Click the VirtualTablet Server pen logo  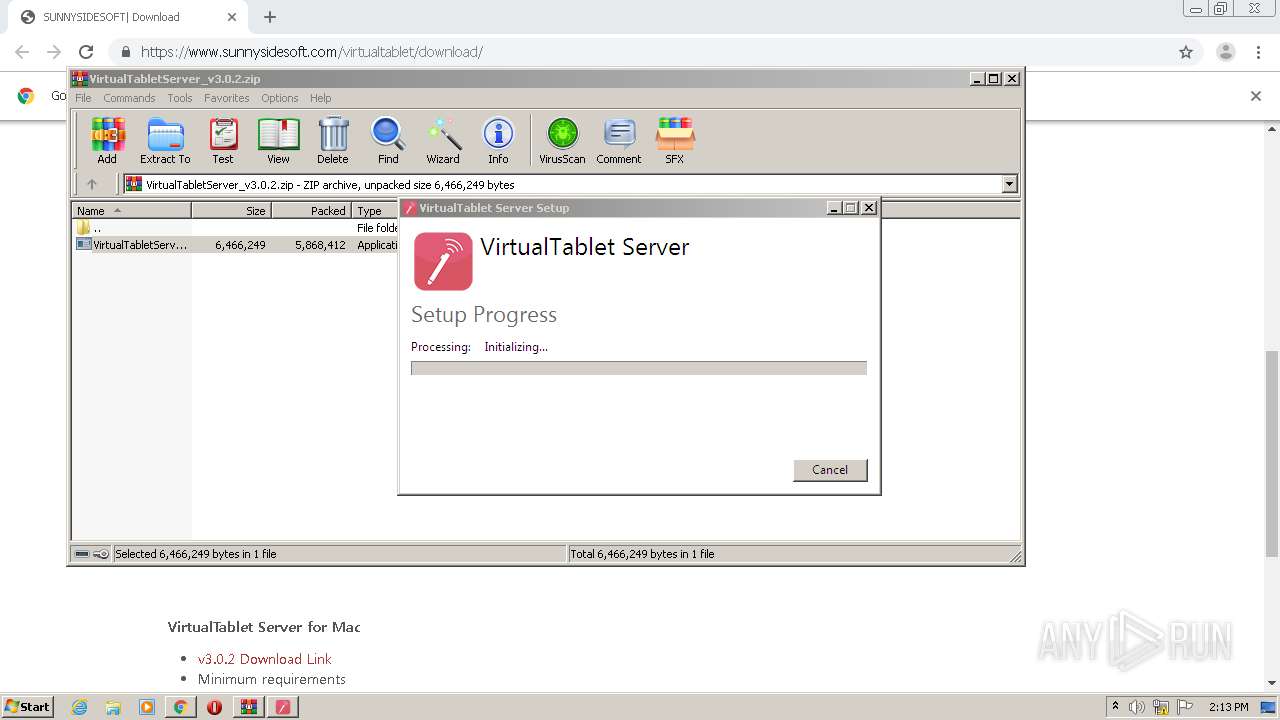coord(443,261)
